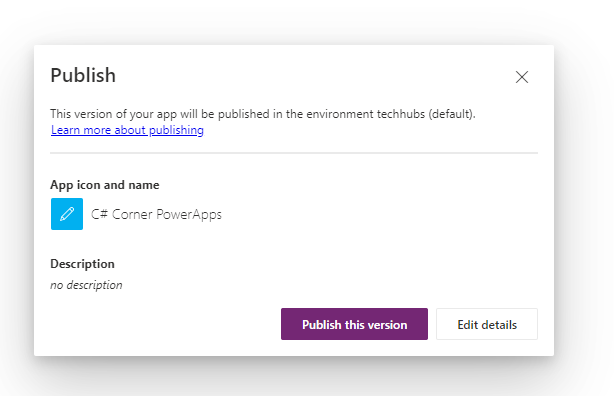Open Learn more about publishing link
614x396 pixels.
[x=127, y=130]
